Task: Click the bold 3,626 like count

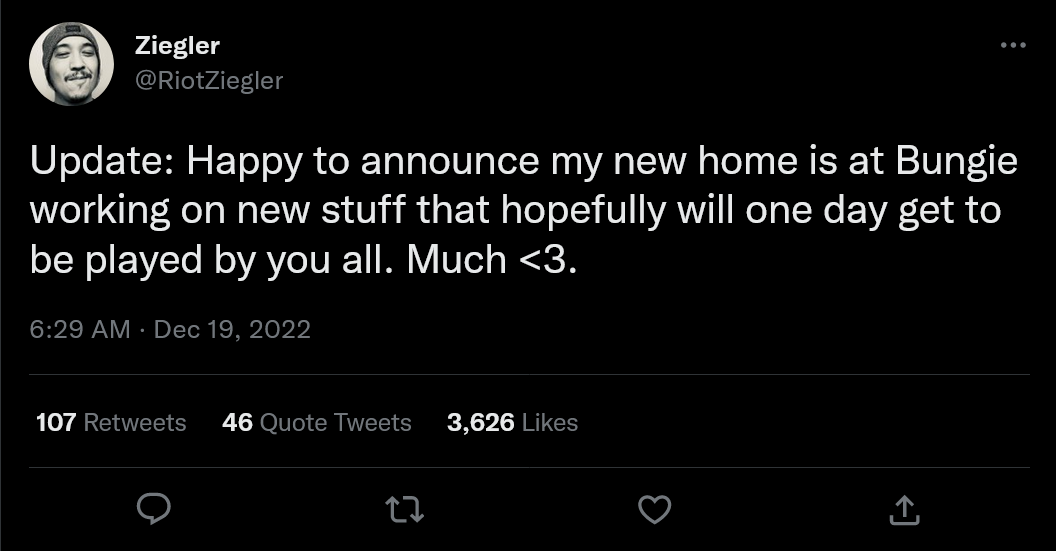Action: [x=481, y=422]
